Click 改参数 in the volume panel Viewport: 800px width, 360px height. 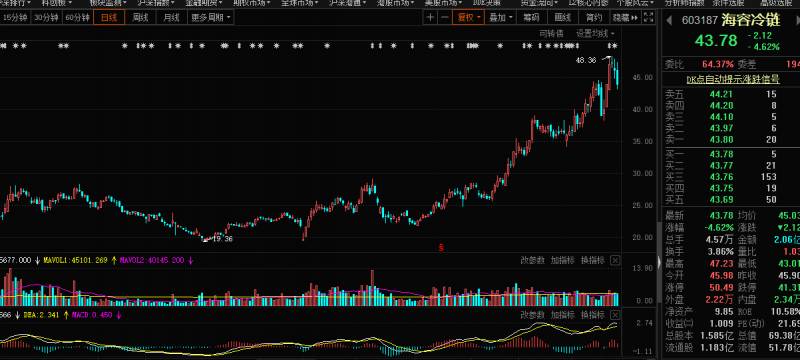tap(532, 260)
